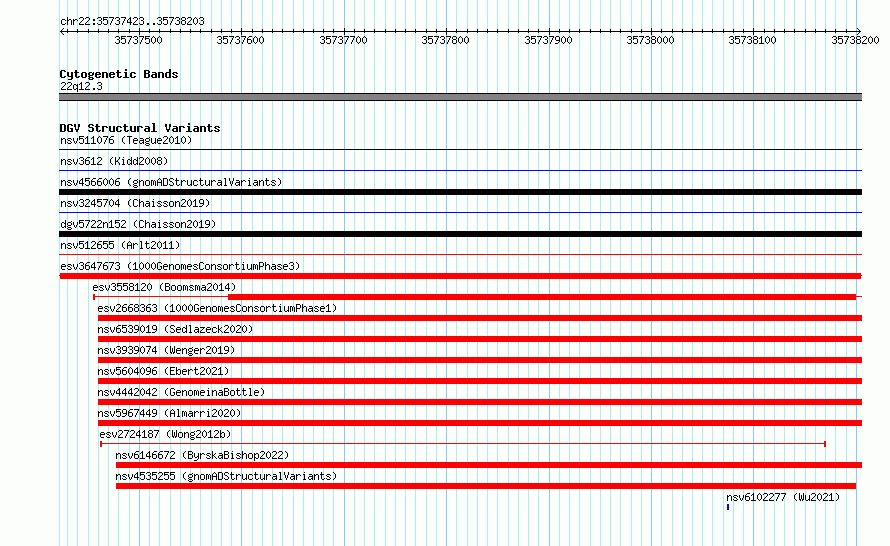Screen dimensions: 890x546
Task: Select the red bar under nsv3939074
Action: [480, 360]
